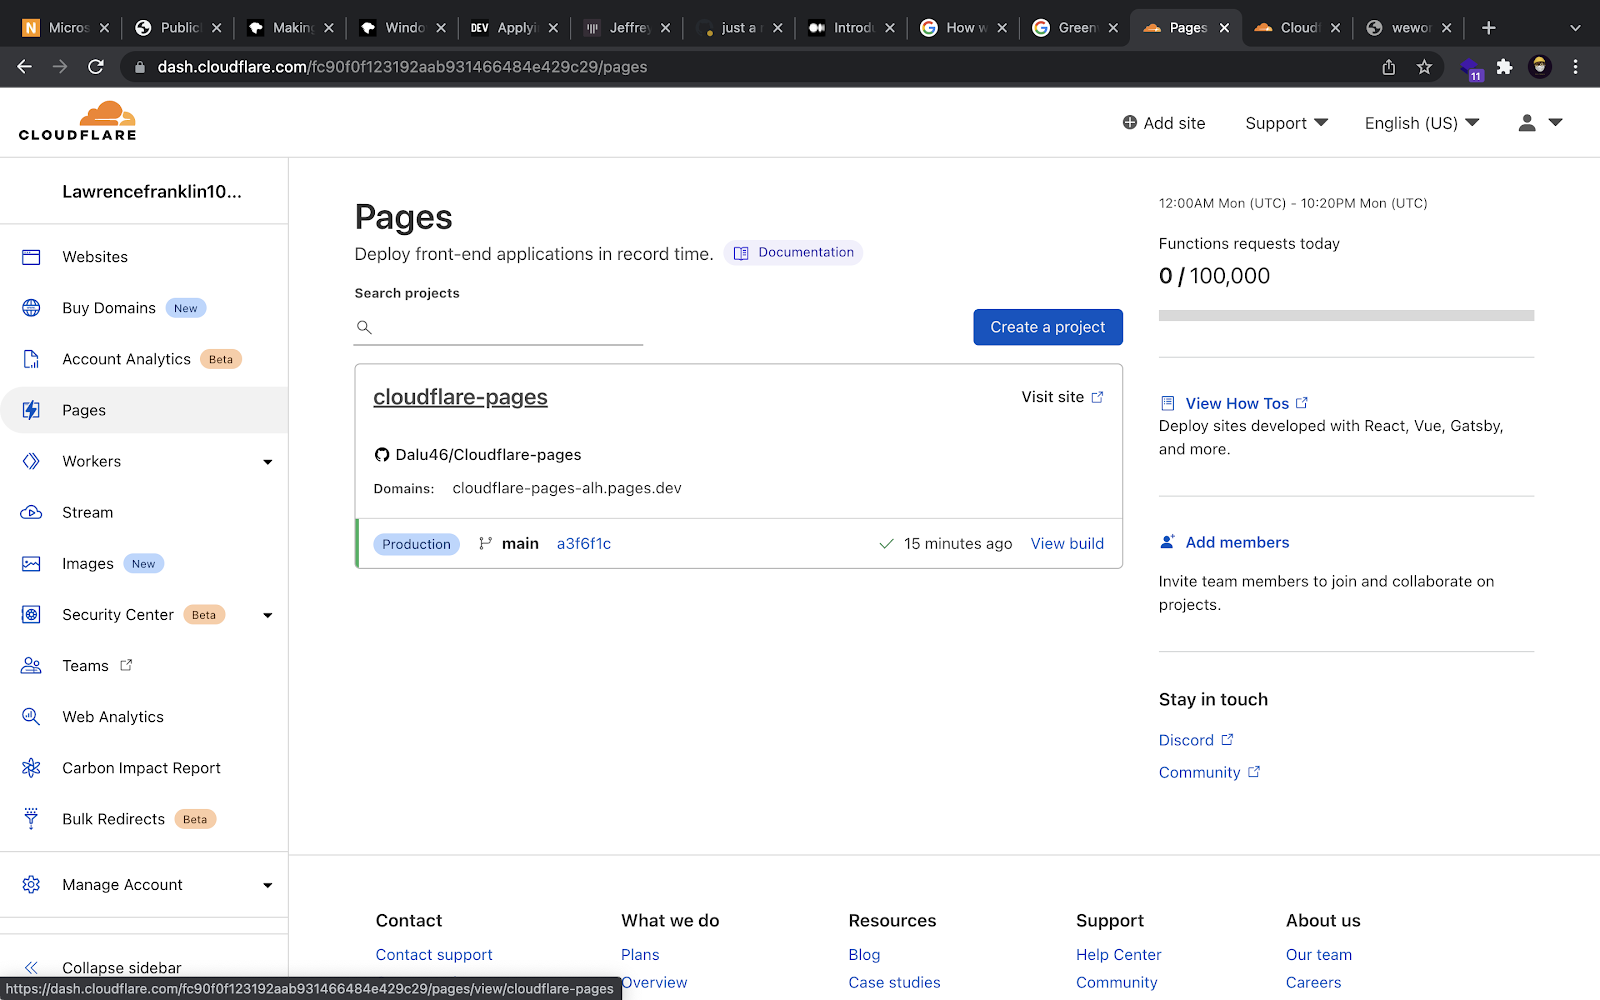
Task: Click Contact support in footer
Action: click(434, 955)
